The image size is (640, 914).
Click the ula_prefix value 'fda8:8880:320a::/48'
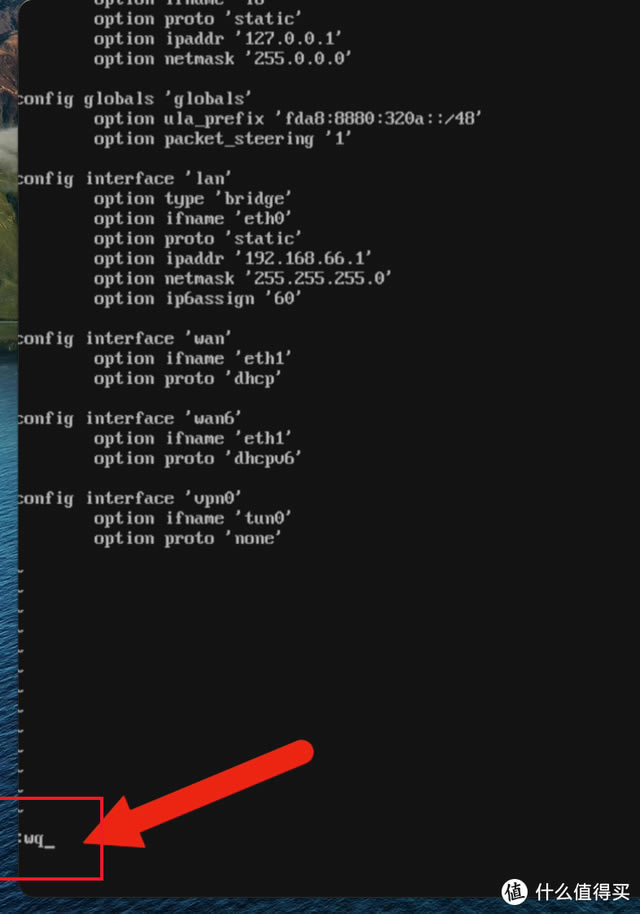pyautogui.click(x=378, y=118)
